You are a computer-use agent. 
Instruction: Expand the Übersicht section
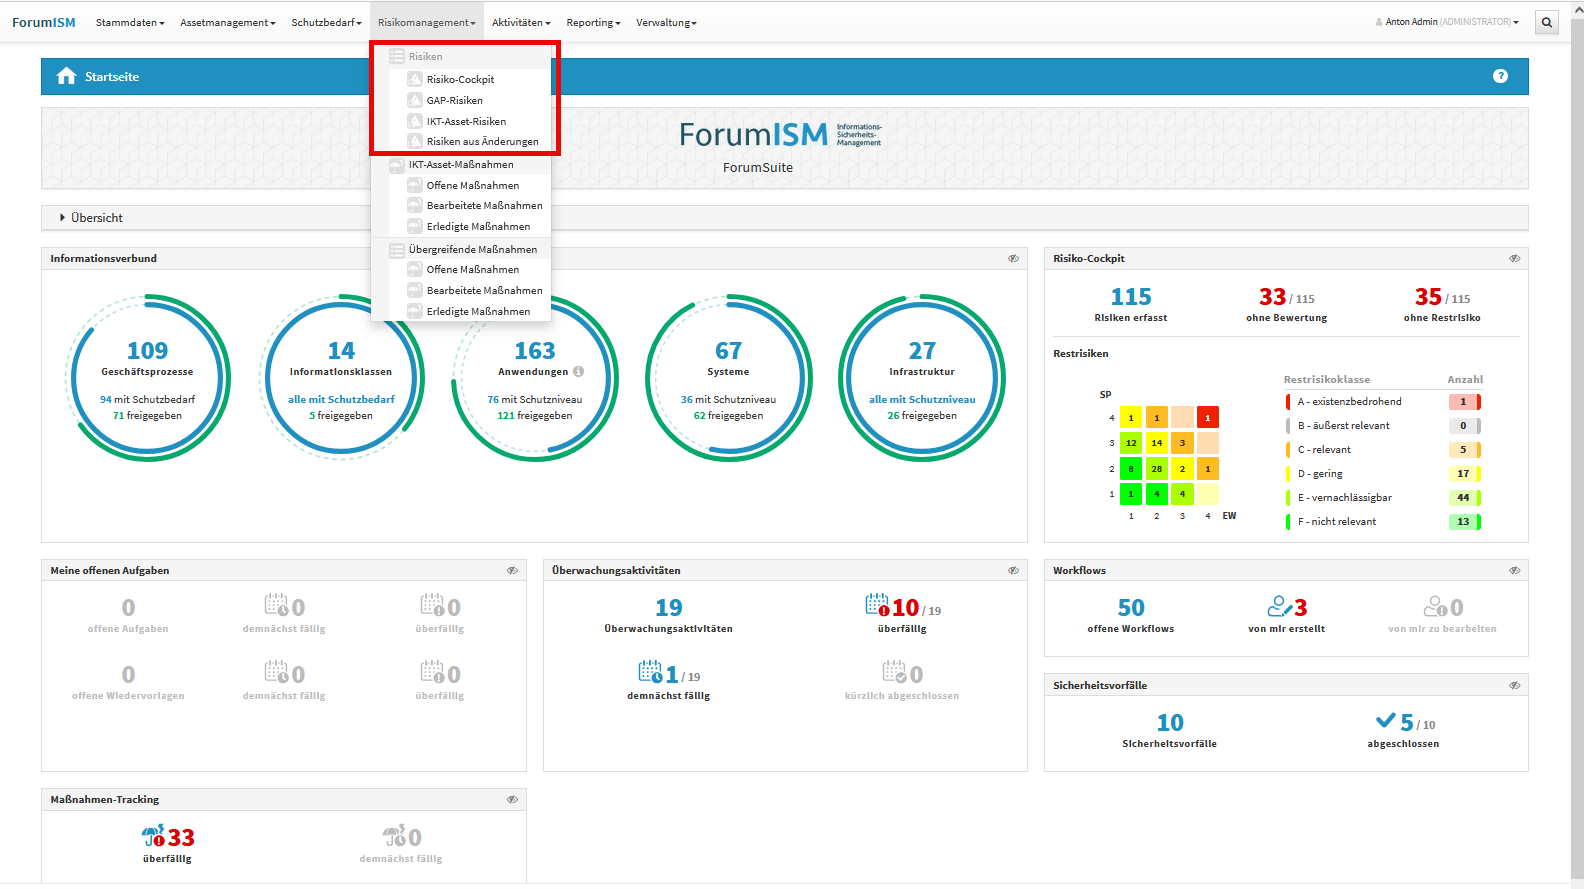click(x=63, y=217)
